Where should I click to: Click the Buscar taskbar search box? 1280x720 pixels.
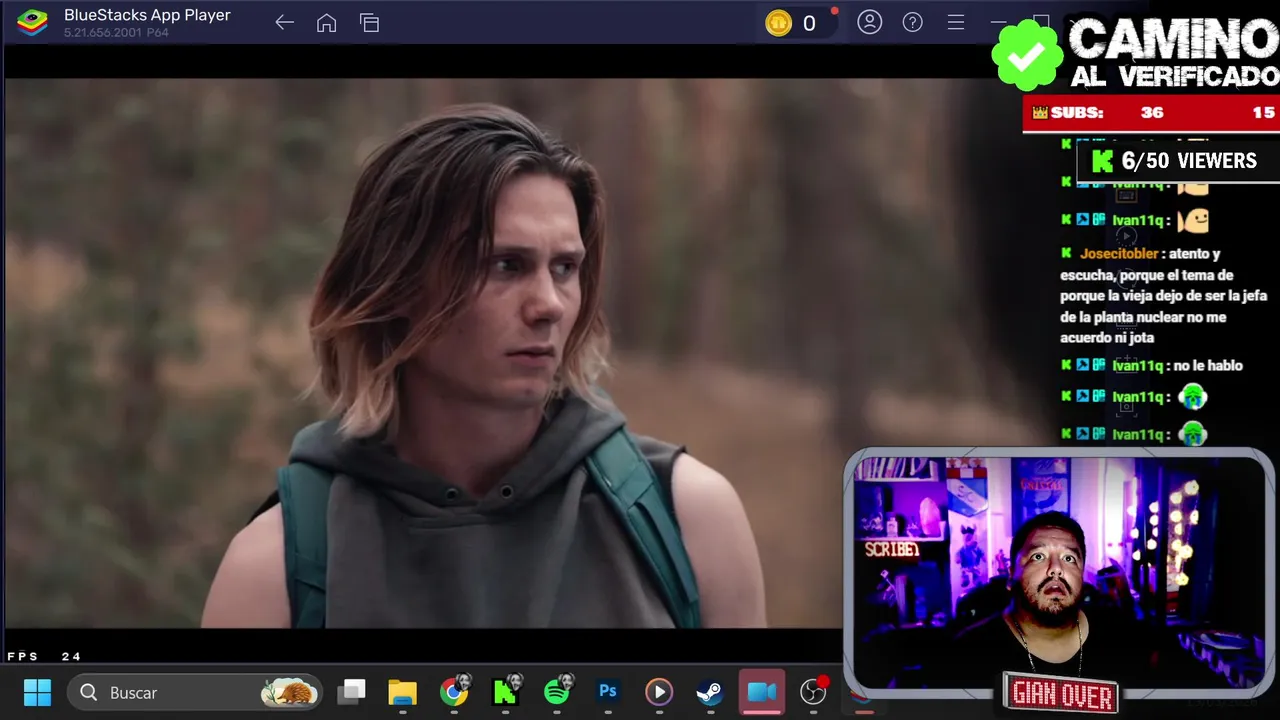[x=194, y=692]
